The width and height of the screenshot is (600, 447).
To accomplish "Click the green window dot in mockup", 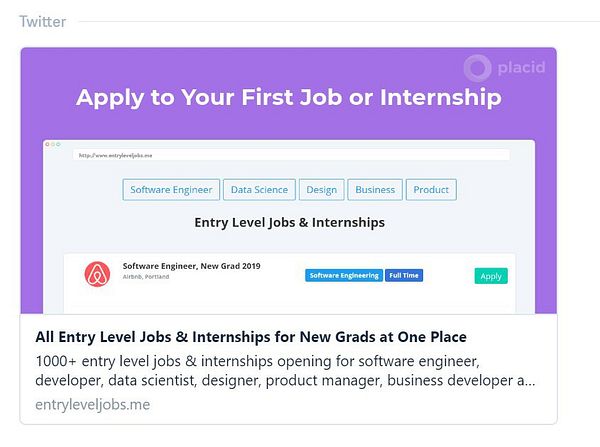I will pyautogui.click(x=58, y=145).
